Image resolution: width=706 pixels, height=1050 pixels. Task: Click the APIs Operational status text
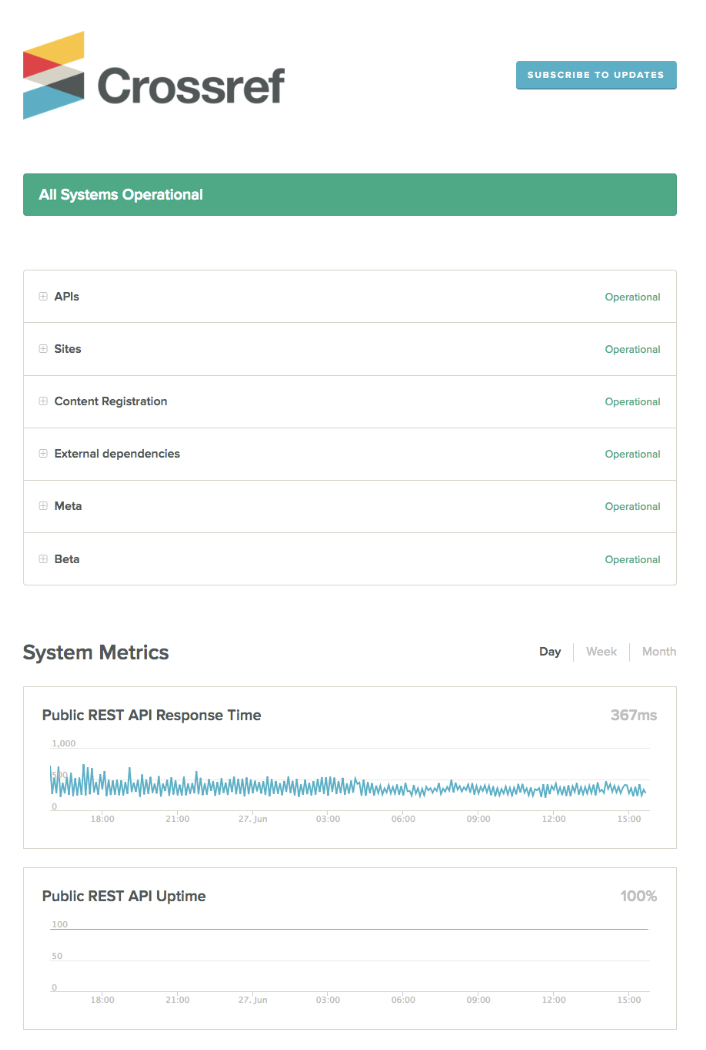(x=632, y=297)
